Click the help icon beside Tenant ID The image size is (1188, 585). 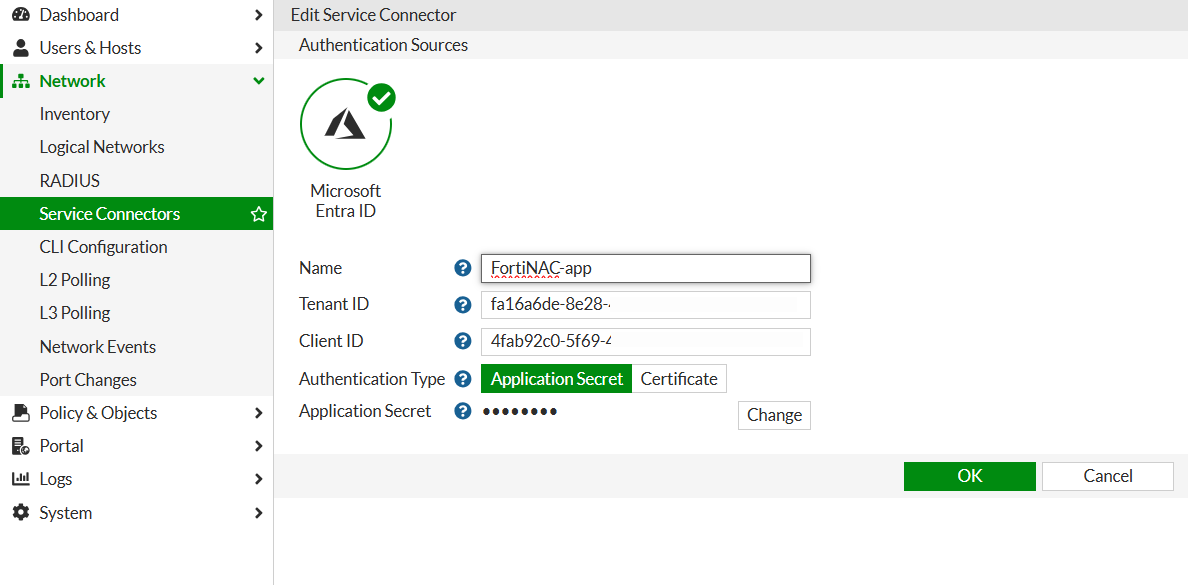[462, 305]
